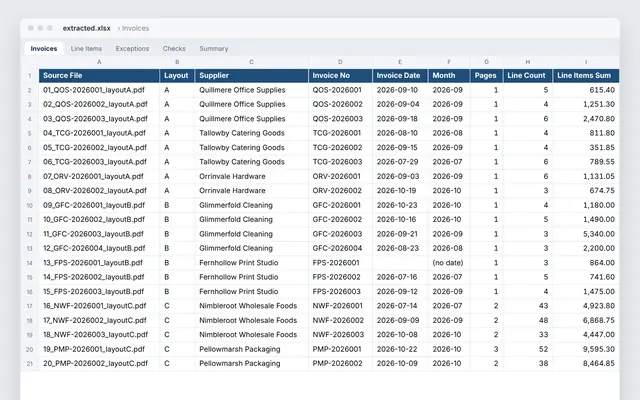Select row 21 via its row number
The height and width of the screenshot is (400, 640).
[x=29, y=364]
